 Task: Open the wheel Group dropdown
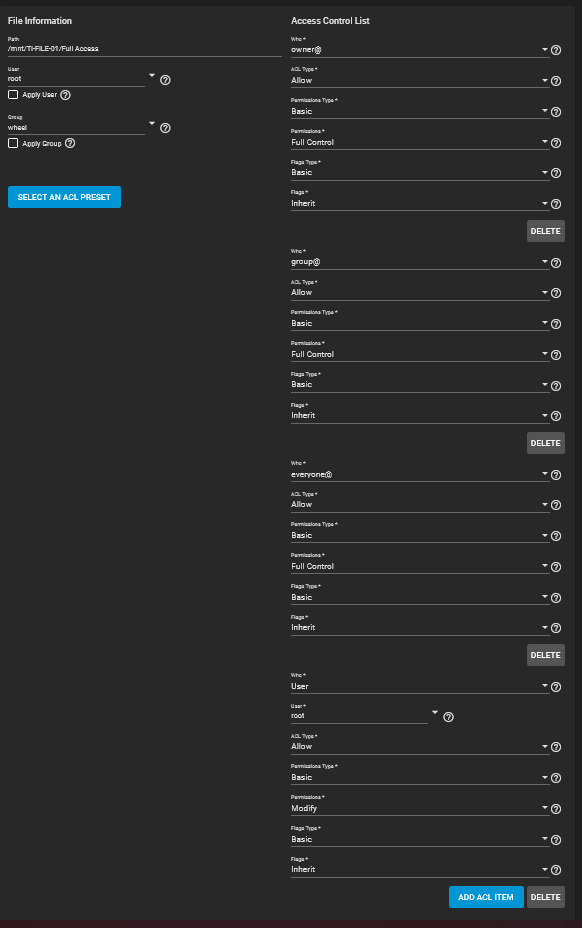pos(81,127)
